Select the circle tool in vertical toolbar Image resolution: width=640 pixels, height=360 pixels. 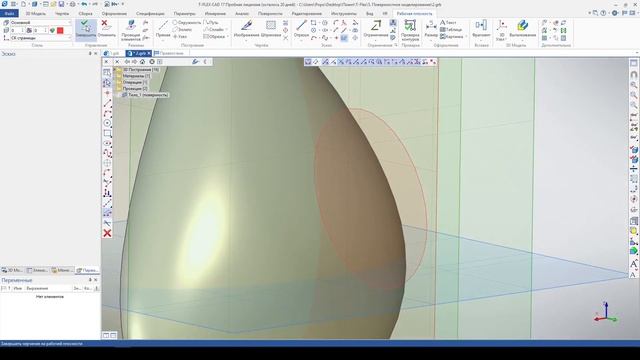point(107,123)
